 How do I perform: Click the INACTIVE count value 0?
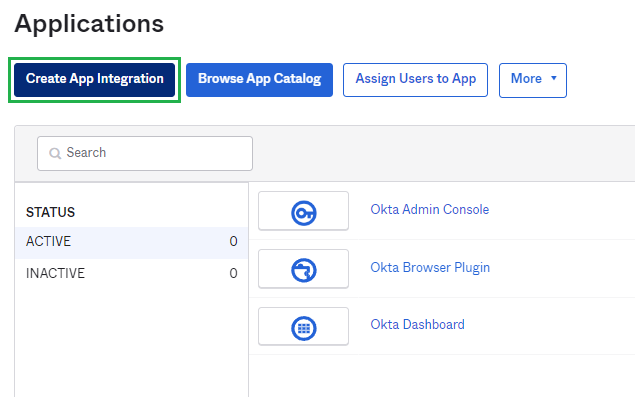click(233, 273)
